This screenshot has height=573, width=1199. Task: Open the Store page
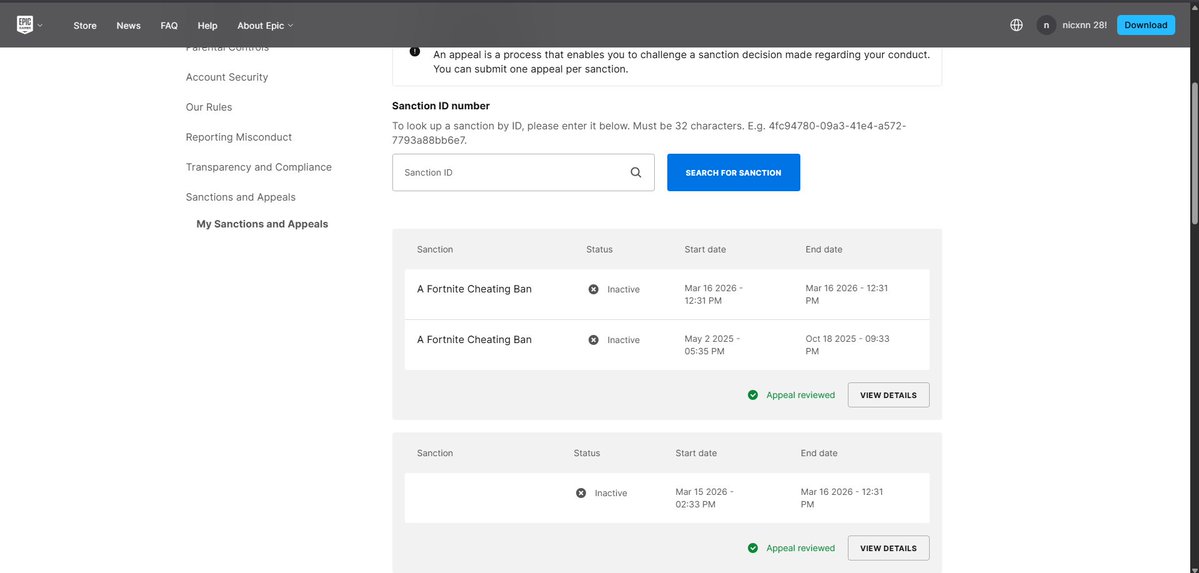coord(85,25)
